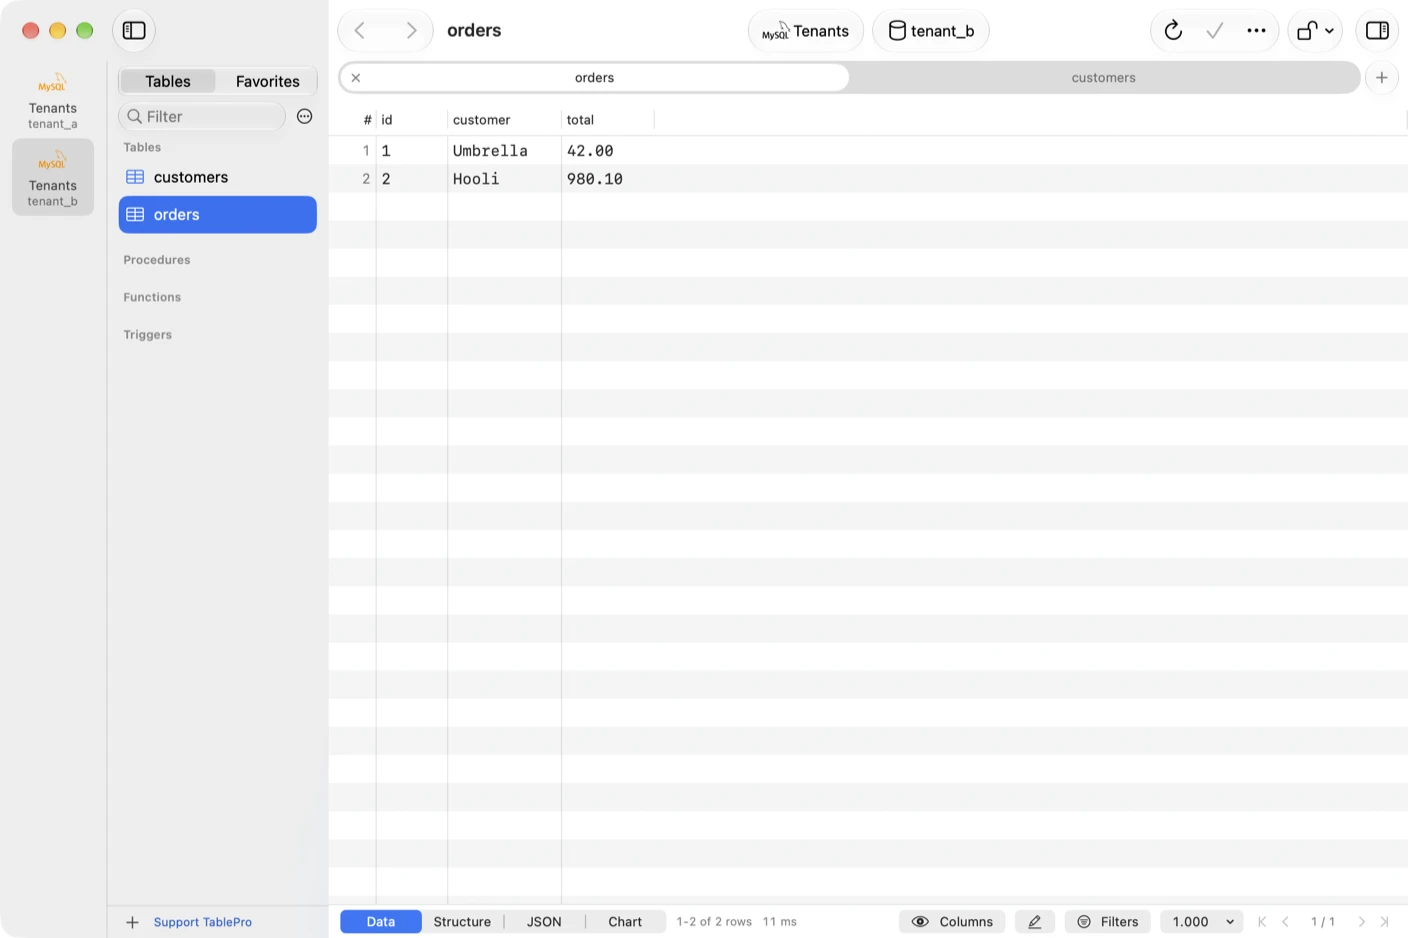
Task: Select the Data view tab
Action: pyautogui.click(x=381, y=922)
